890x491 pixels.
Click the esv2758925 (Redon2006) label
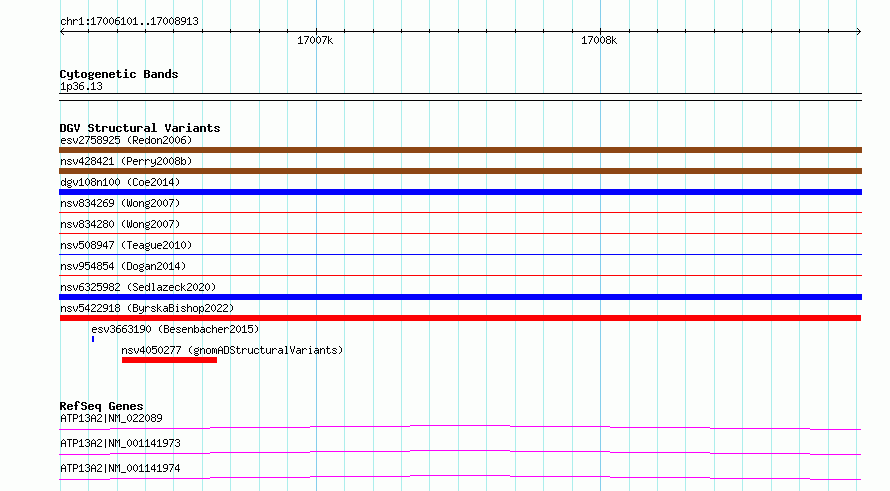[126, 140]
